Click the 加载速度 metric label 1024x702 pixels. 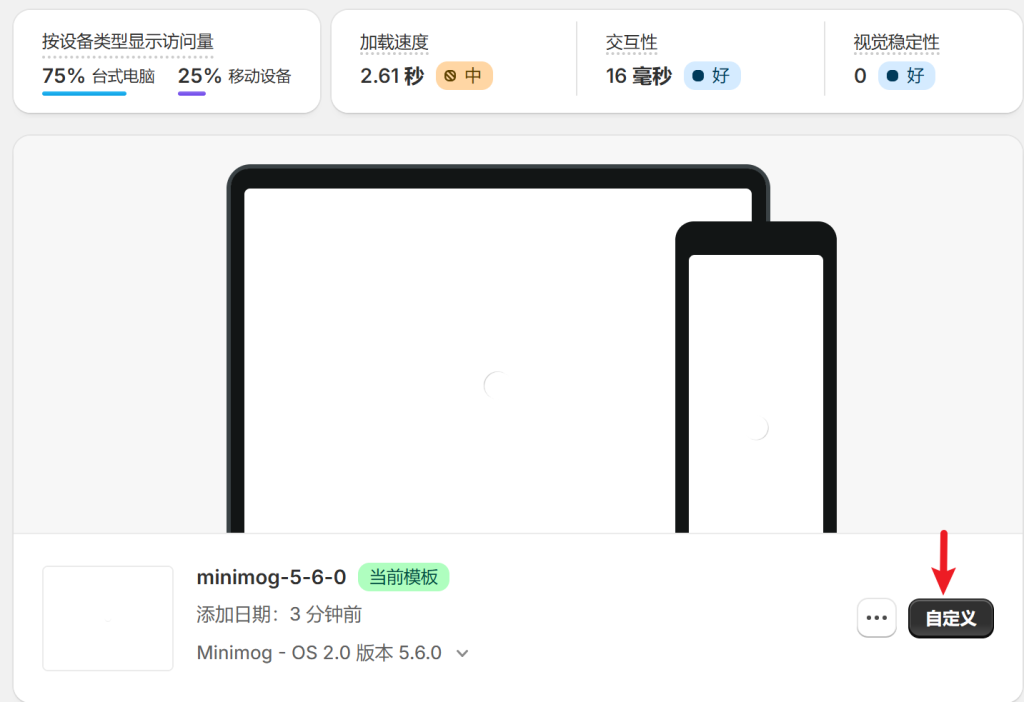[394, 43]
